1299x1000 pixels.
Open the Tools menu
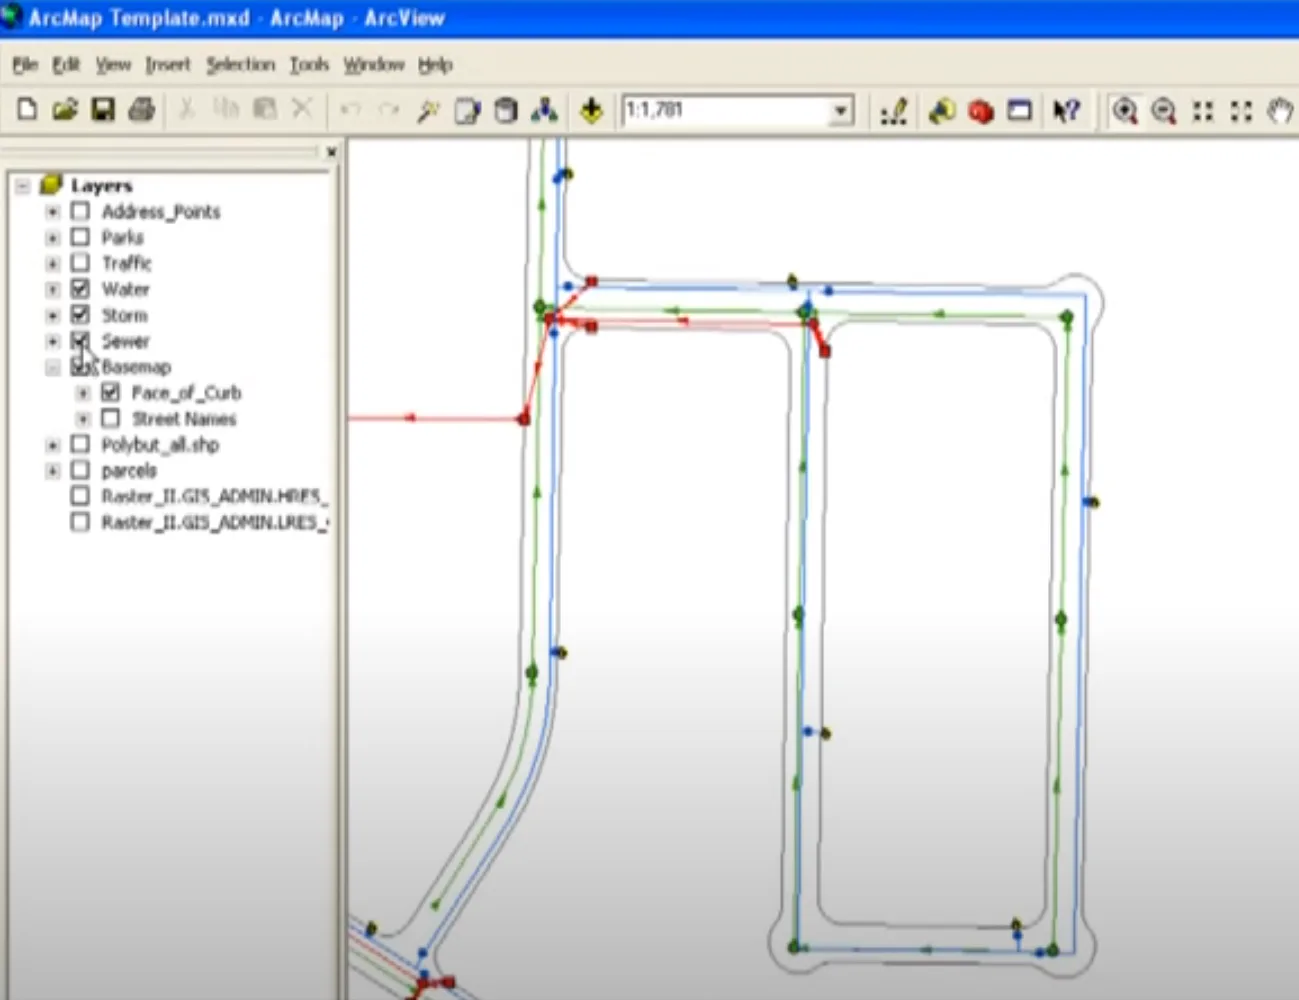pos(309,65)
